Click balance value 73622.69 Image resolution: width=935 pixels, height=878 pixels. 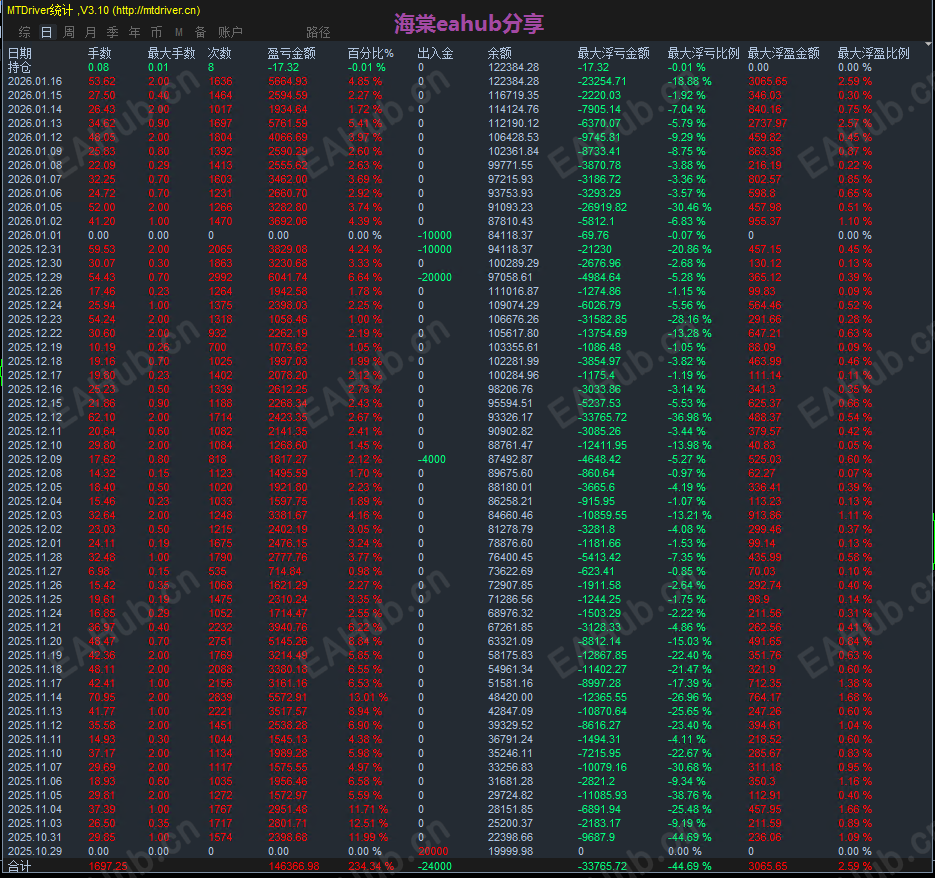510,571
